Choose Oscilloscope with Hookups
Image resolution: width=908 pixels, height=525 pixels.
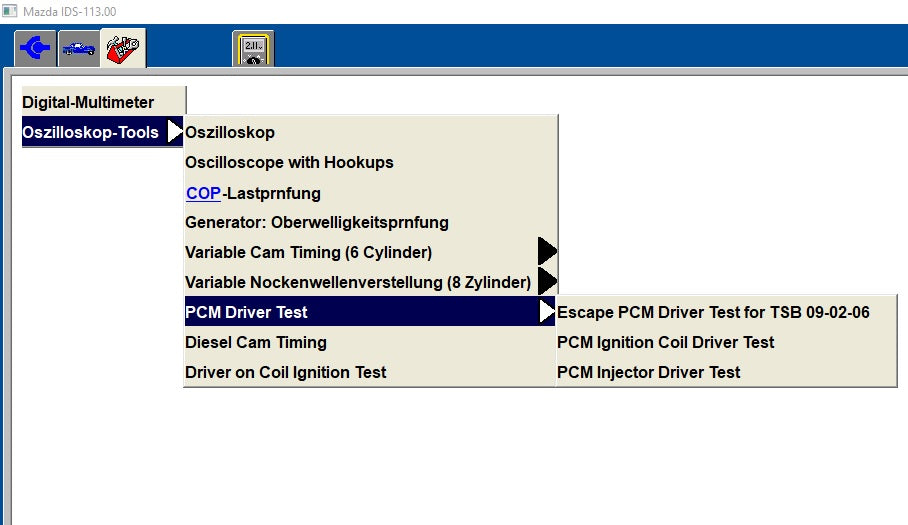pyautogui.click(x=289, y=162)
